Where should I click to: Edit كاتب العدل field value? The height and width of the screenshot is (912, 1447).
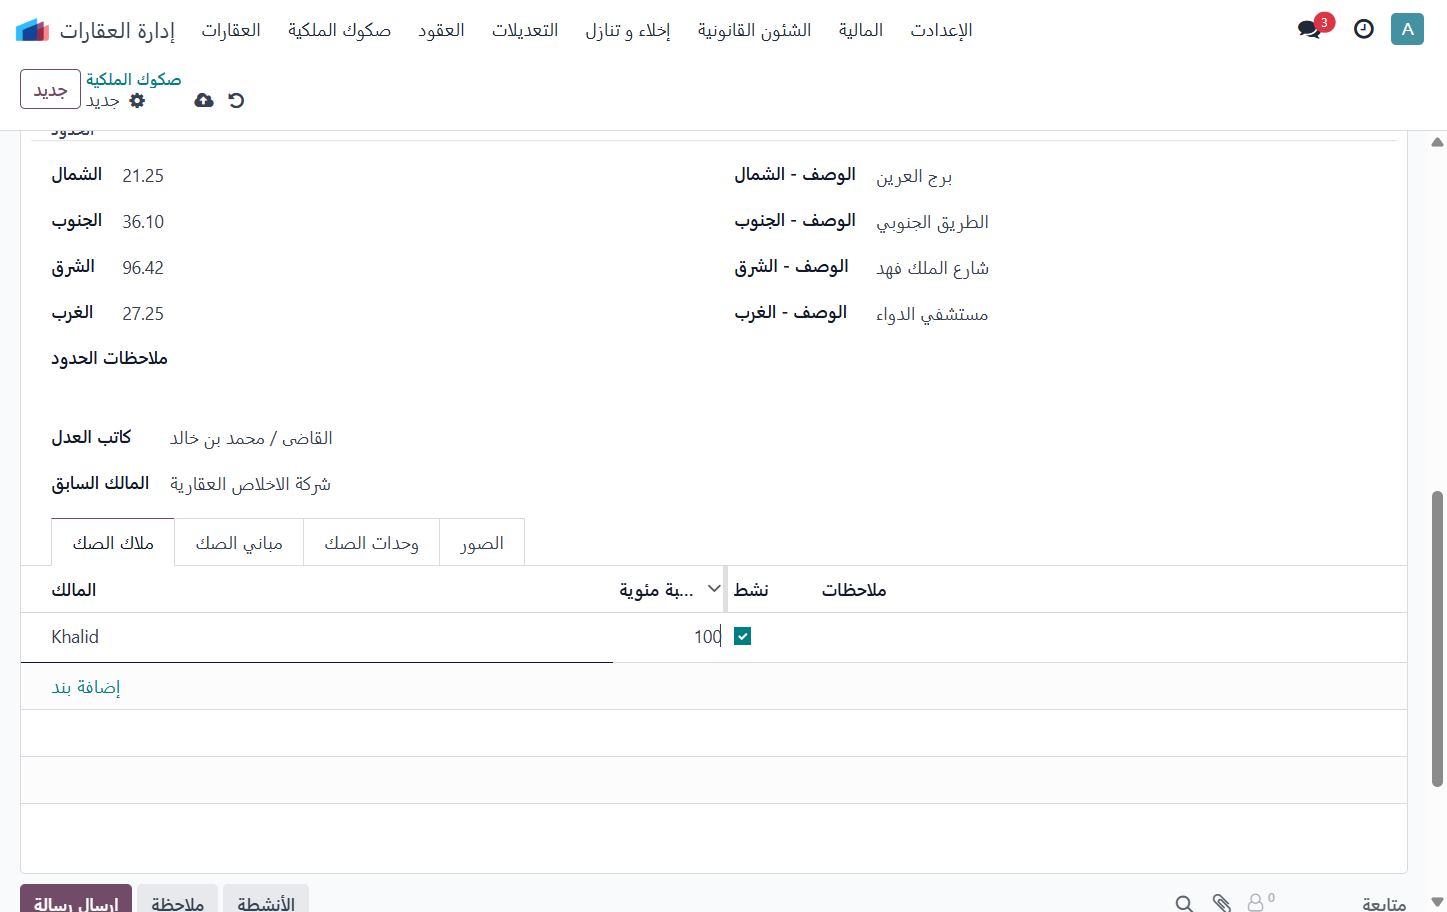(251, 438)
